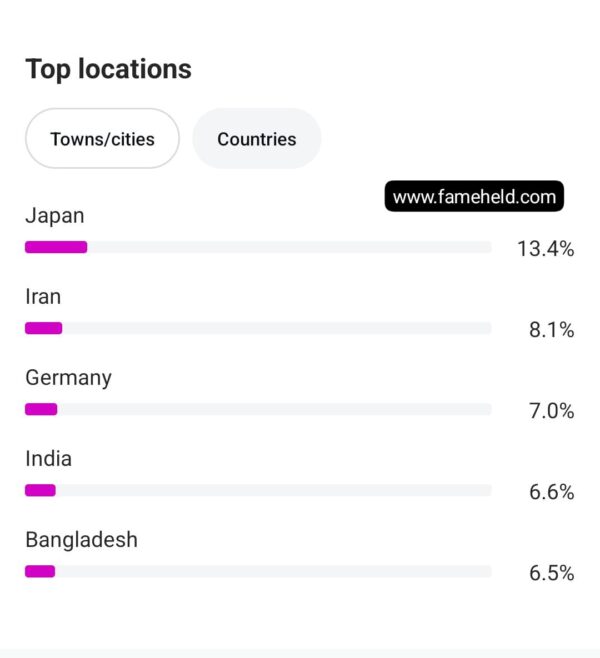Screen dimensions: 600x658
Task: Select the Bangladesh country label
Action: 81,540
